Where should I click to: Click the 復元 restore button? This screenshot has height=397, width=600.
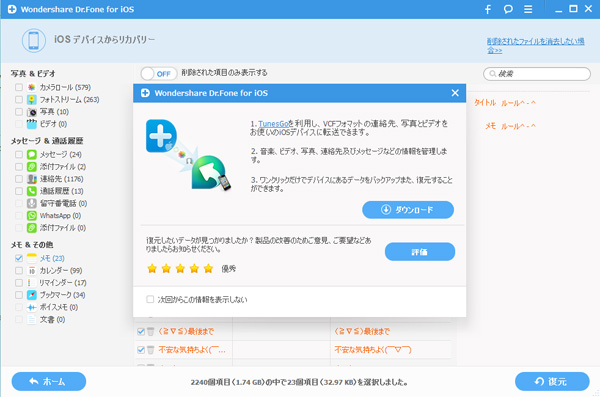coord(552,381)
